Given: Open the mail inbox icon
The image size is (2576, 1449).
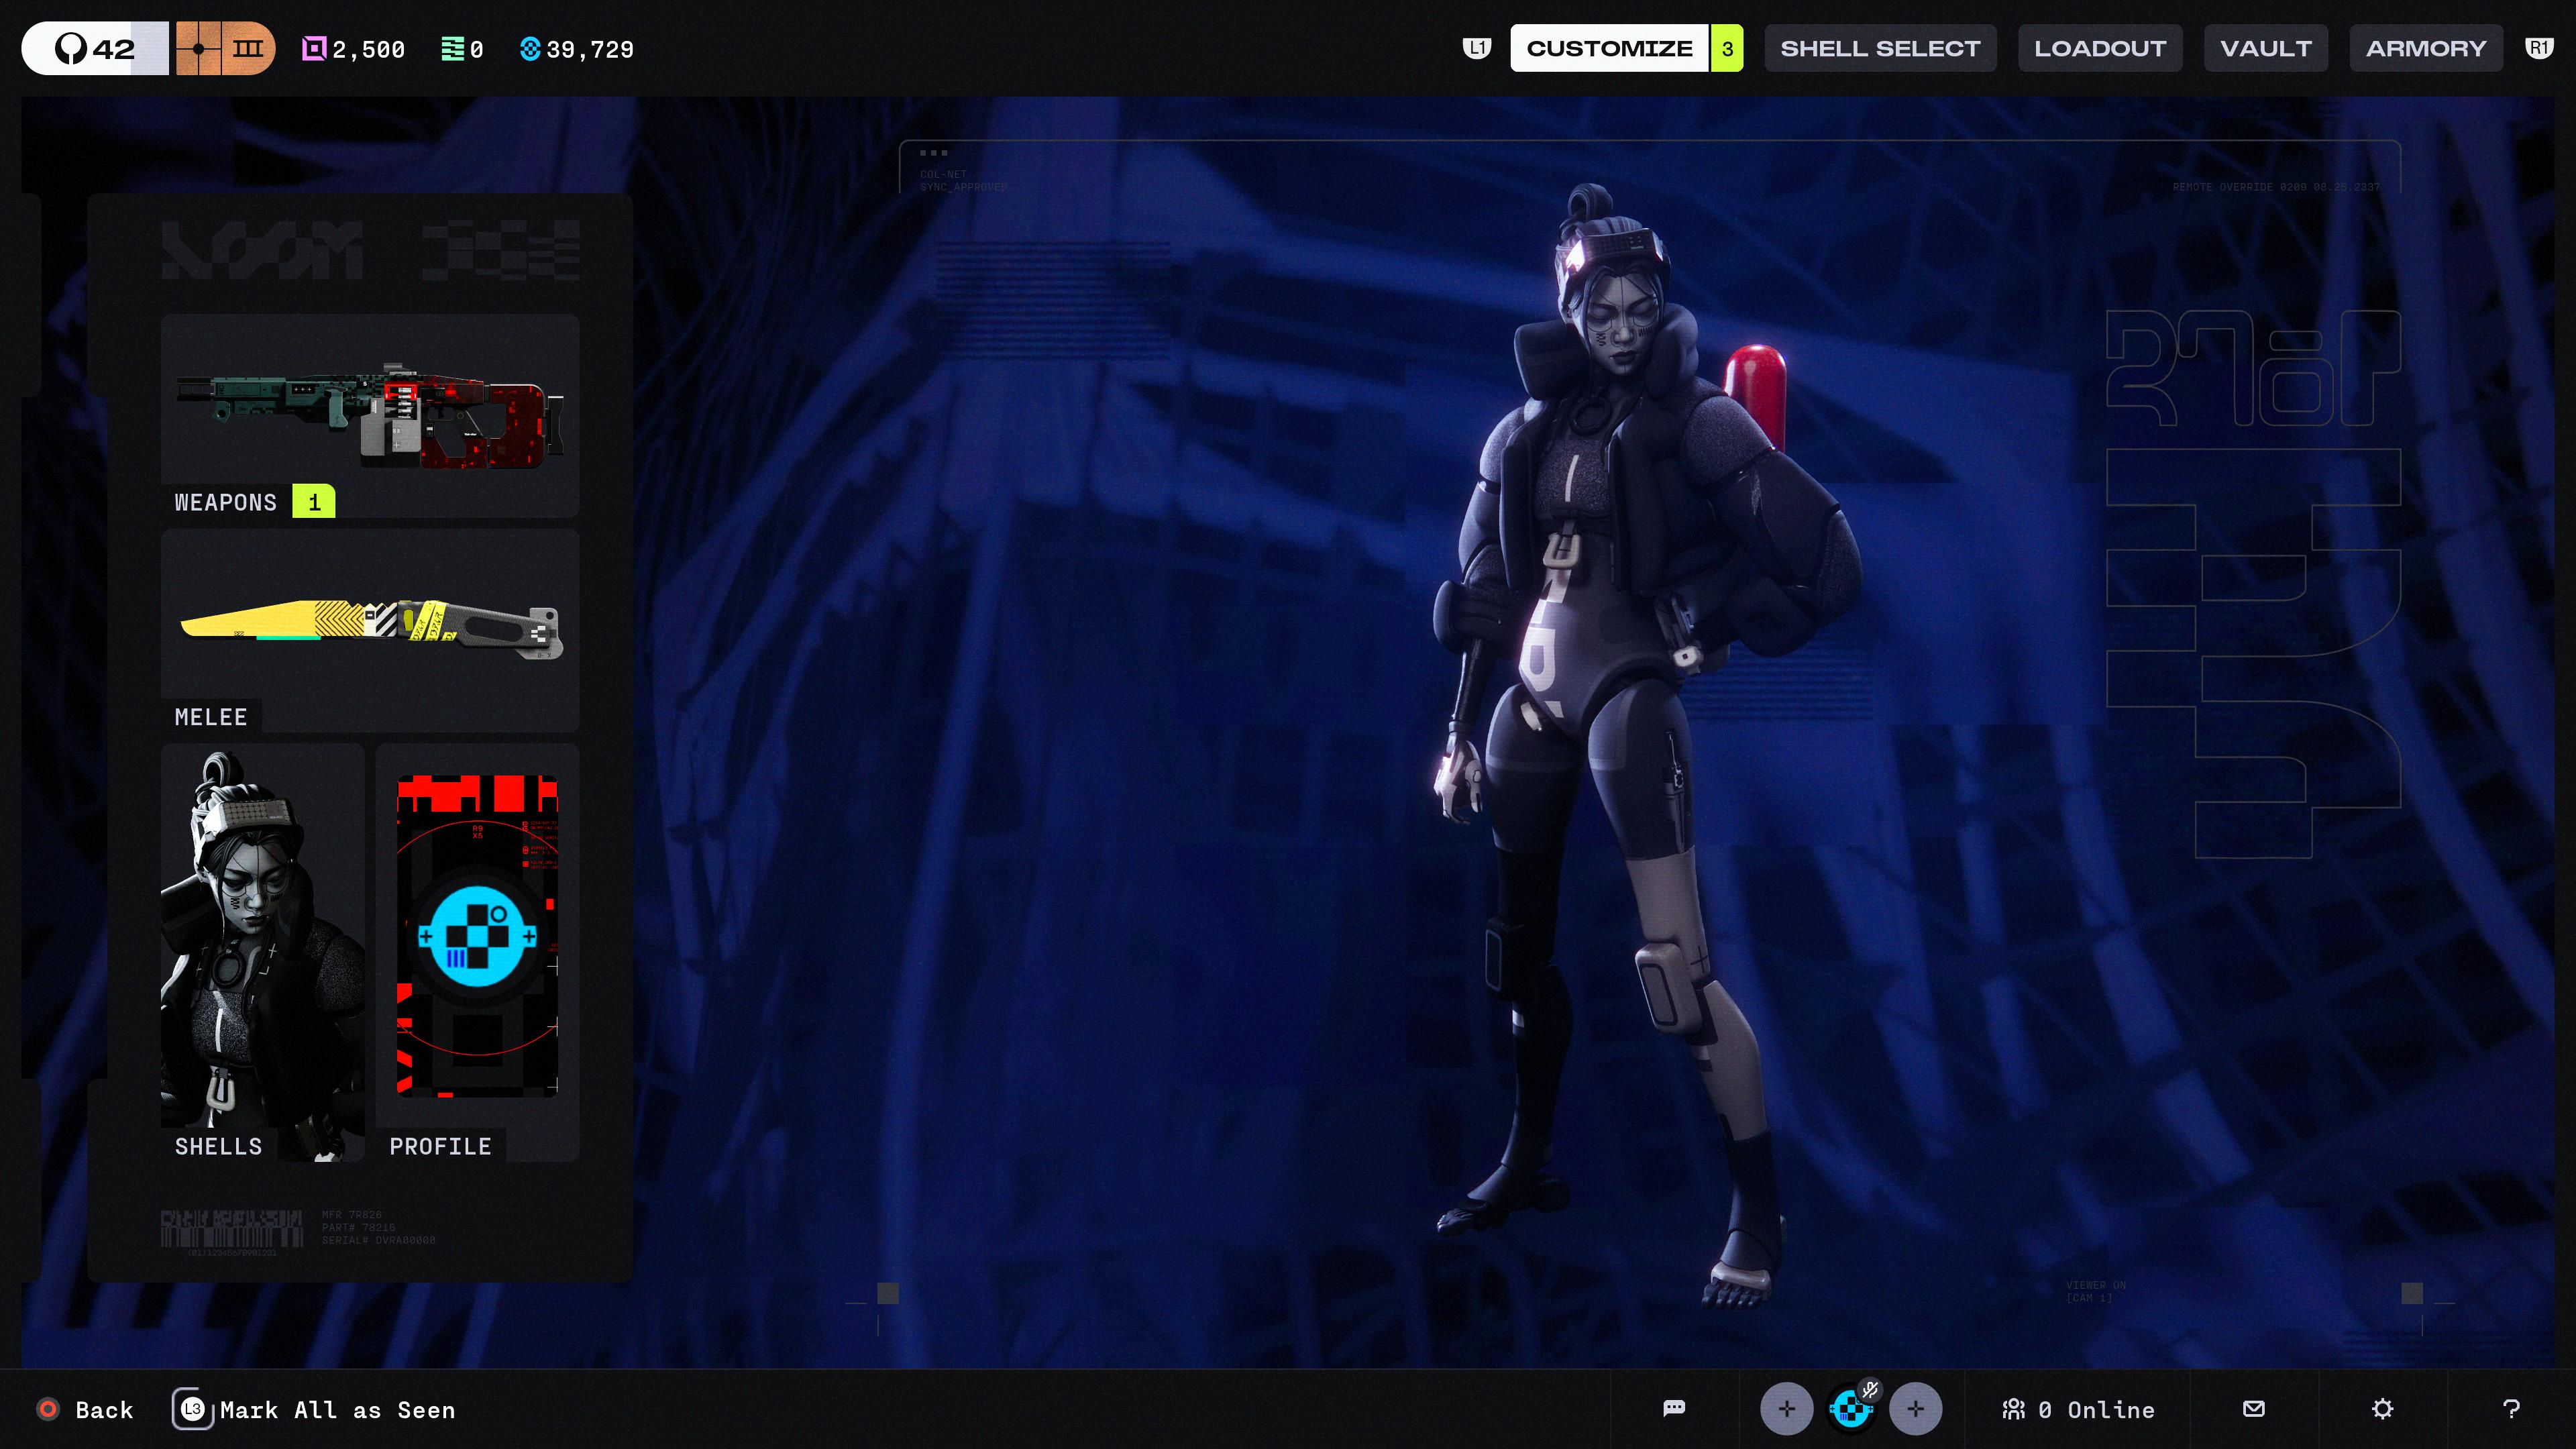Looking at the screenshot, I should [x=2253, y=1409].
